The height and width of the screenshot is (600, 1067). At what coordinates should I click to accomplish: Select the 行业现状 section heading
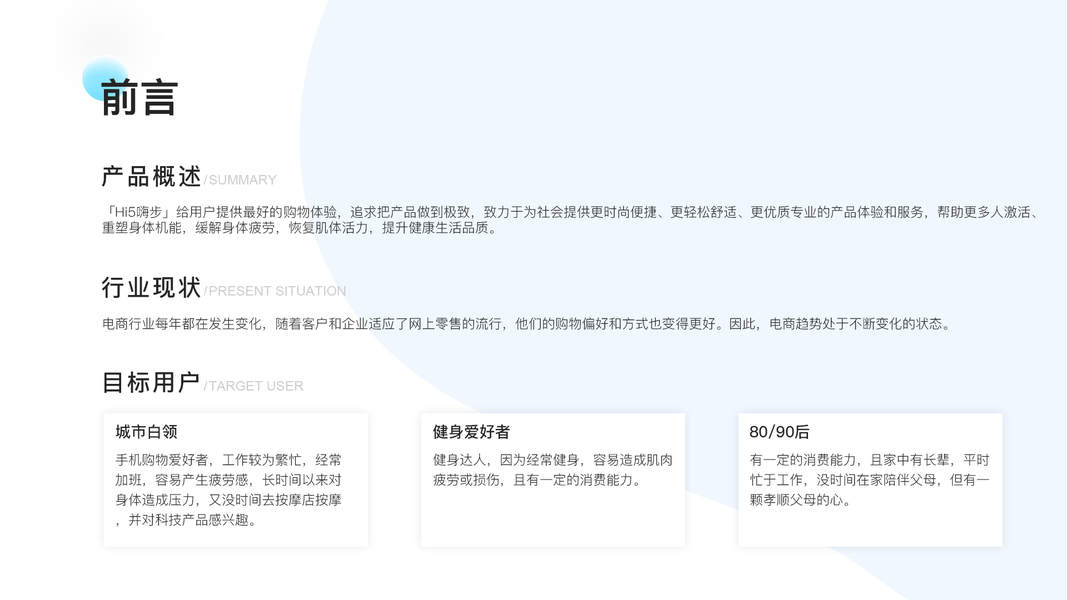pos(151,287)
